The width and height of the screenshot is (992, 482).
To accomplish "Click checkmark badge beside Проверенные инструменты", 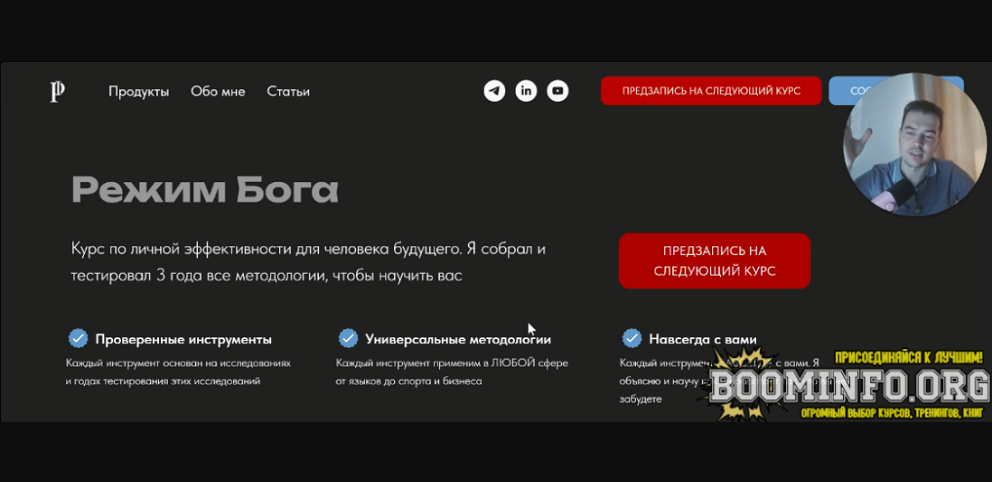I will click(77, 338).
